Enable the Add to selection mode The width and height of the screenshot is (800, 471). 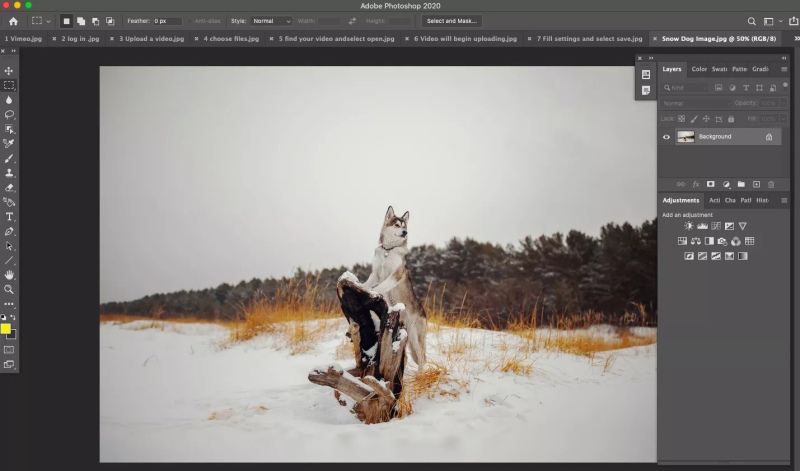point(80,21)
